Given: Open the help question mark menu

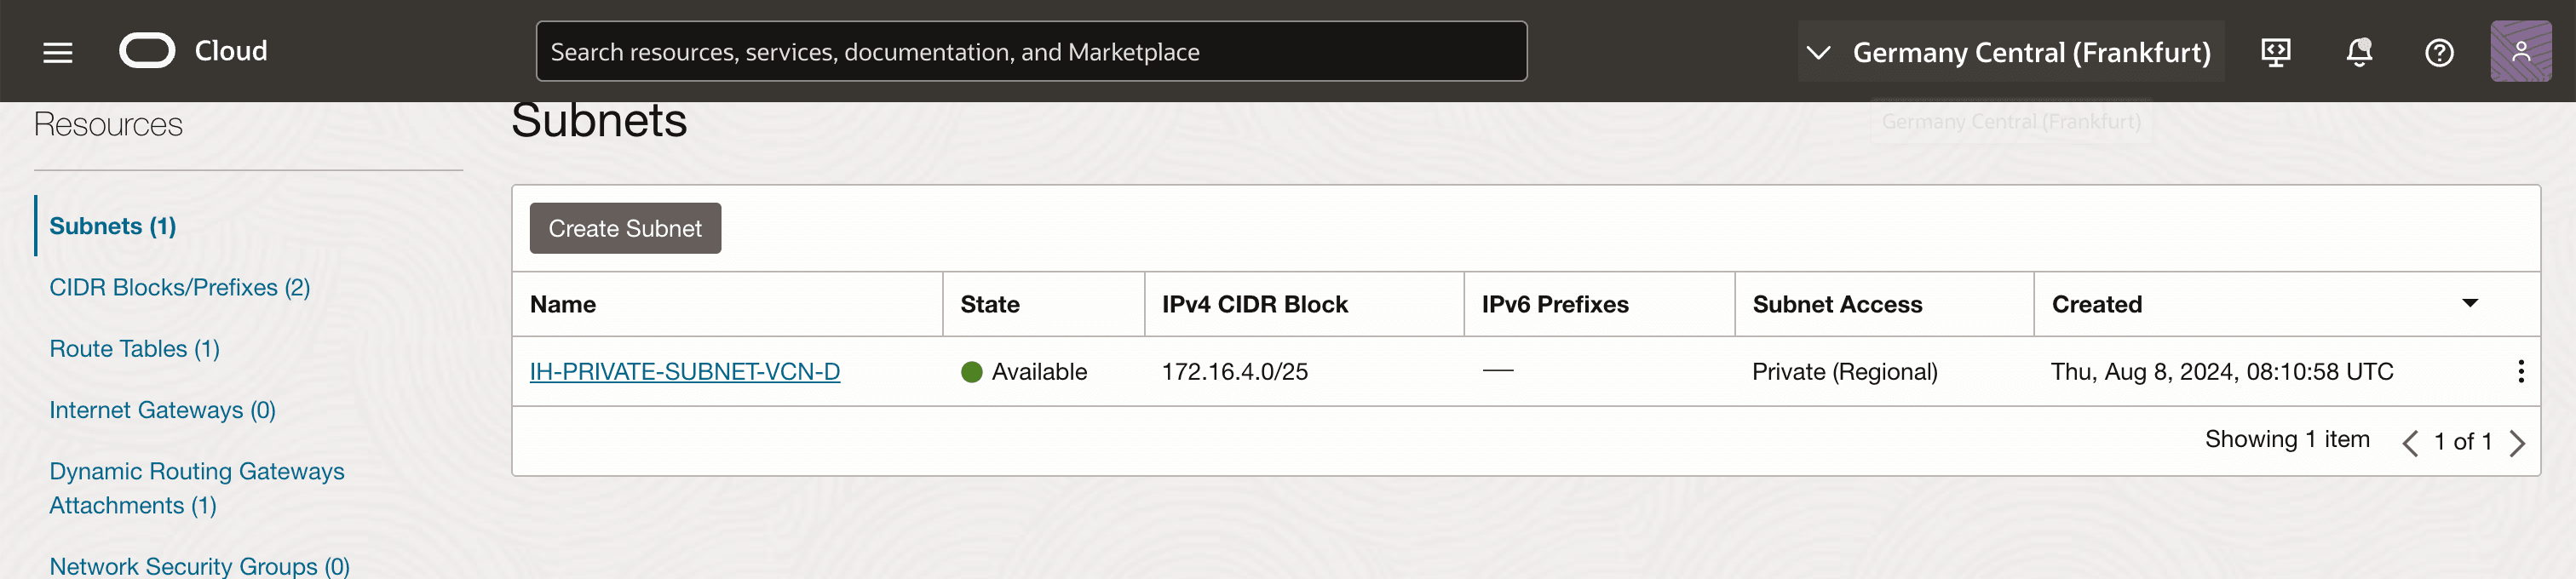Looking at the screenshot, I should click(x=2438, y=52).
